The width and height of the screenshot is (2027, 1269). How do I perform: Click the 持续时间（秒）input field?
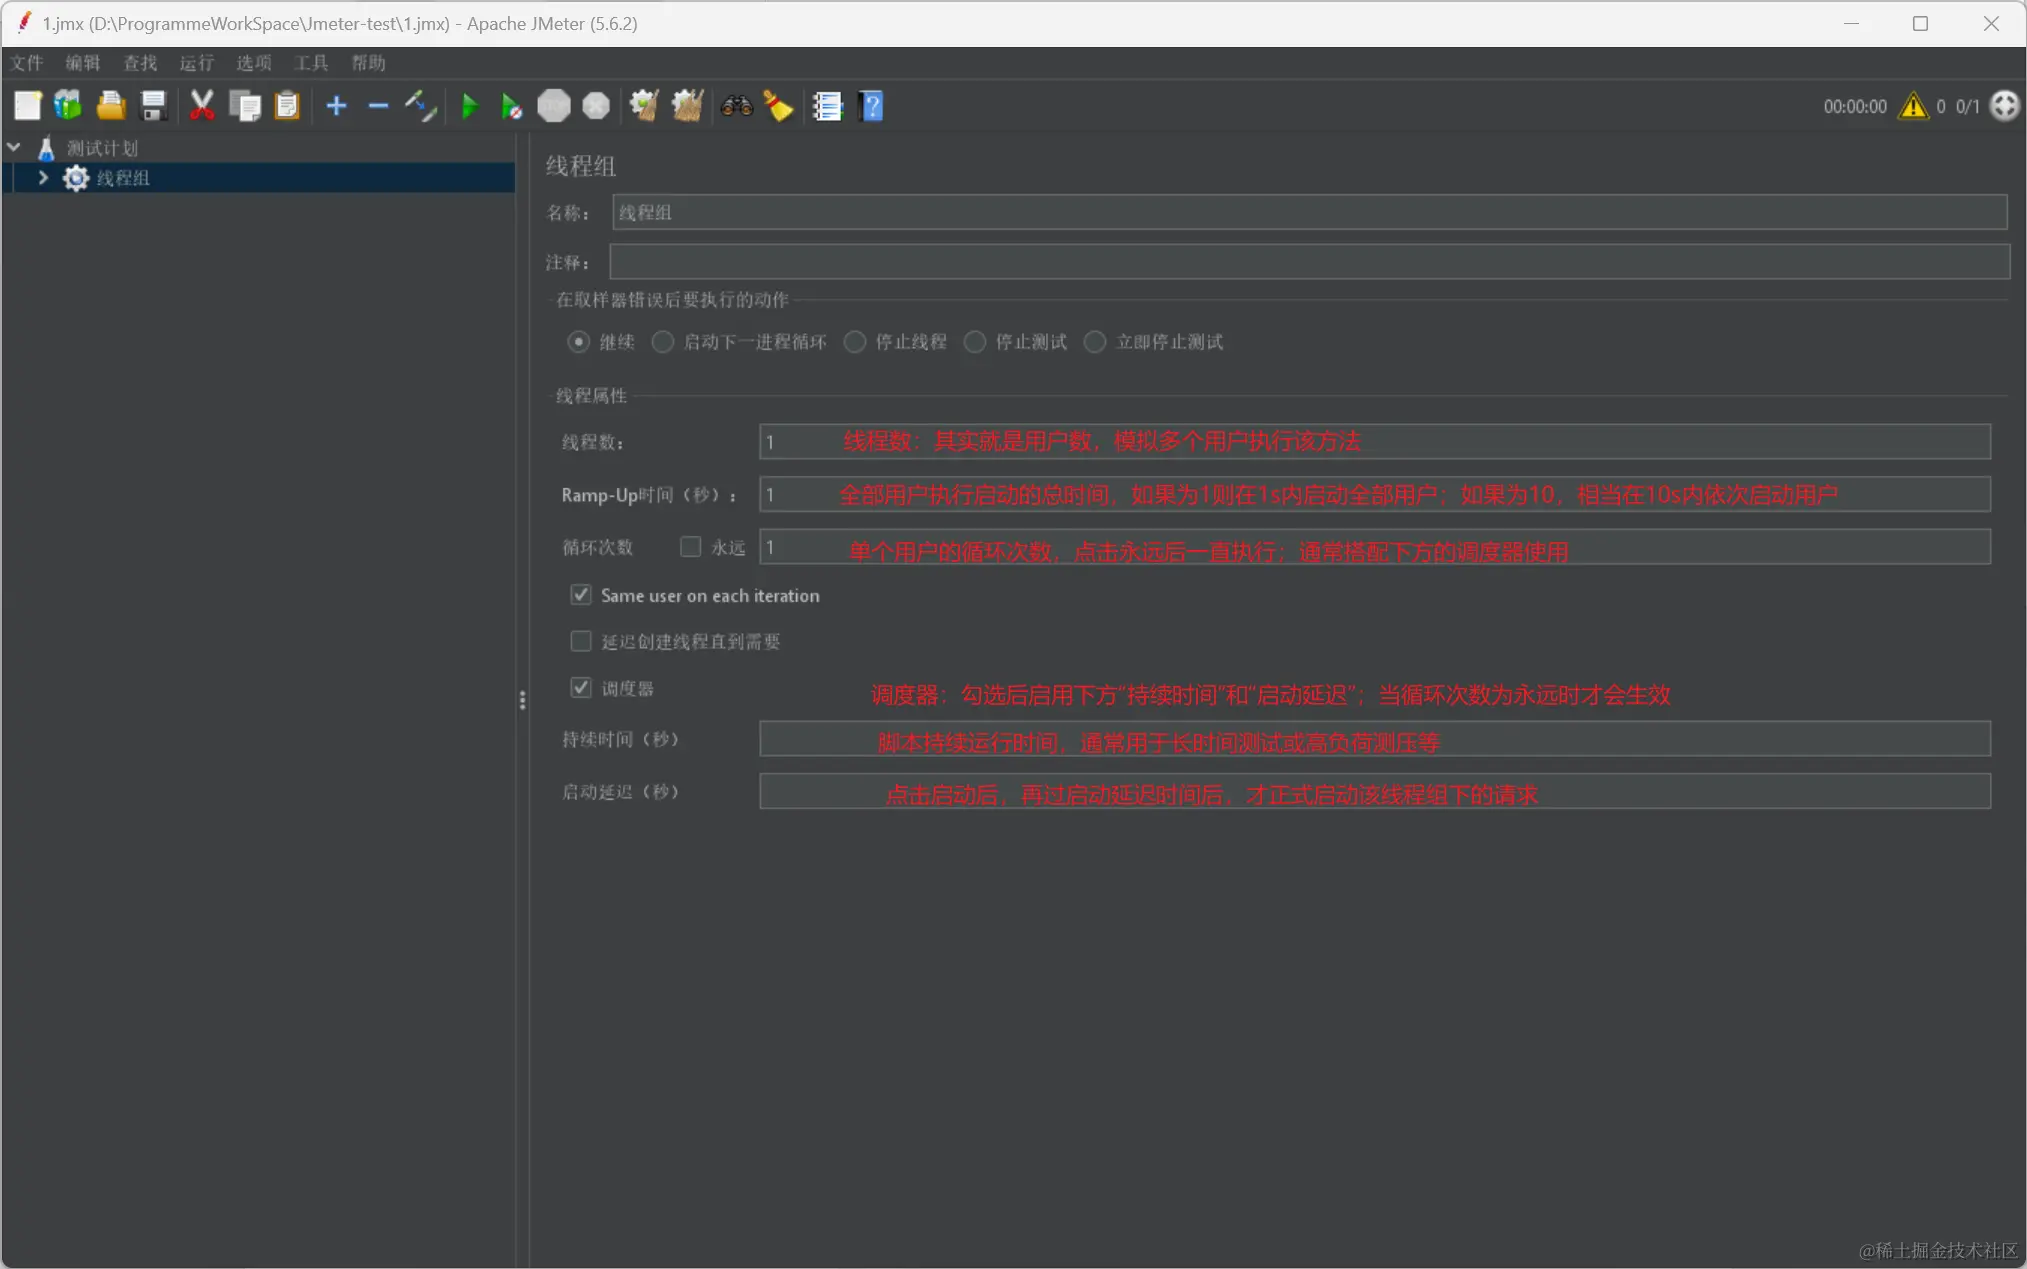pos(1374,739)
